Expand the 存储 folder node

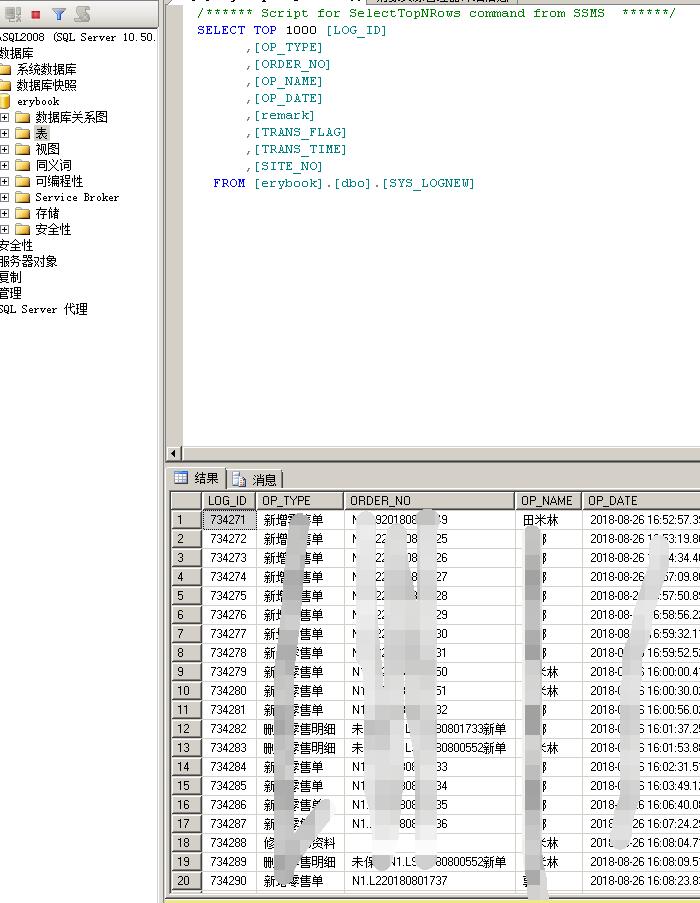point(5,214)
